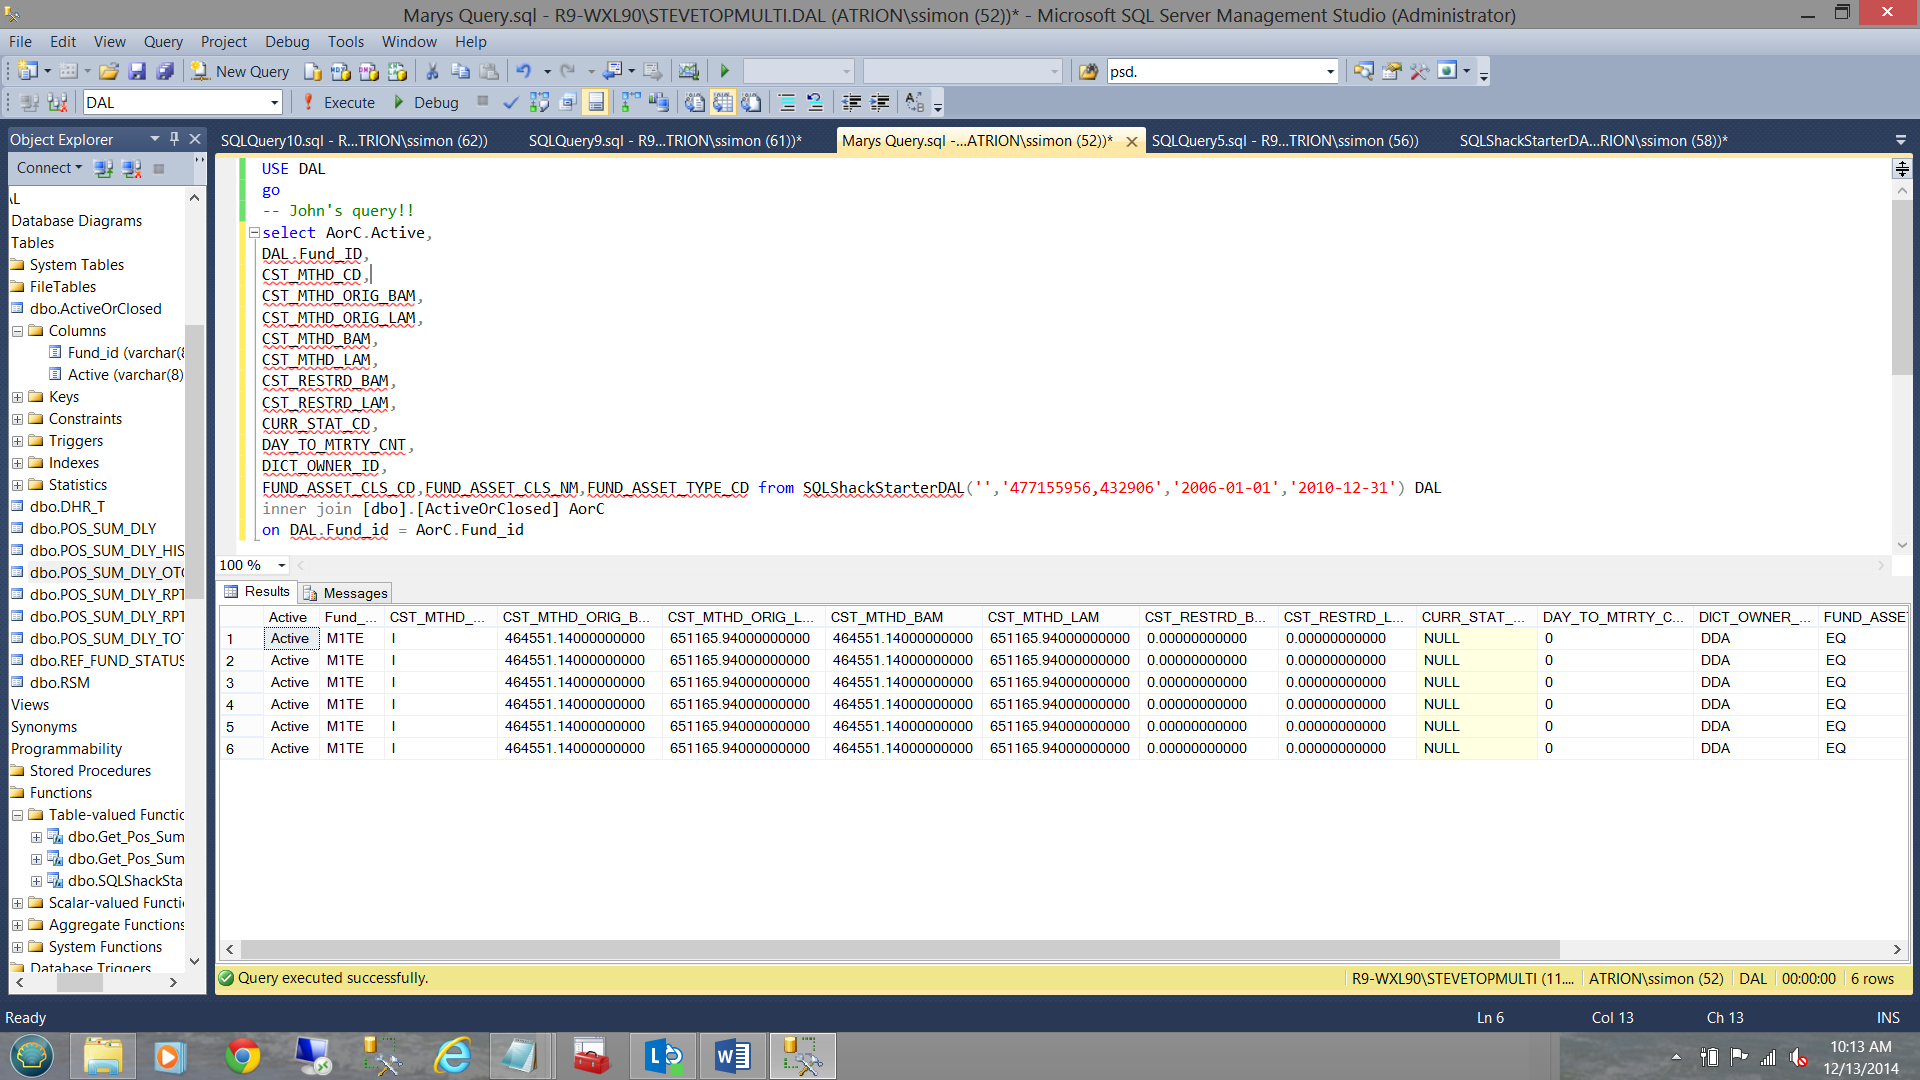Switch to SQLQuery9.sql tab
The image size is (1920, 1080).
pos(664,140)
